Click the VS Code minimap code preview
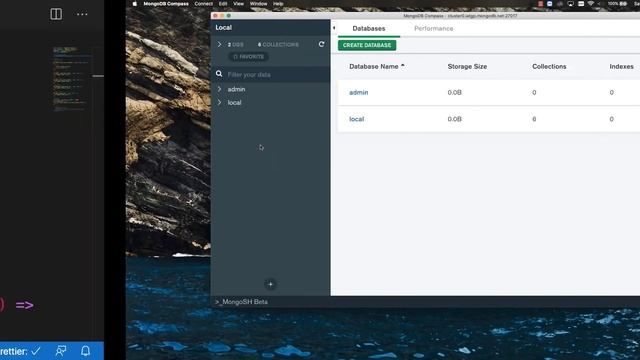This screenshot has height=360, width=640. coord(71,78)
